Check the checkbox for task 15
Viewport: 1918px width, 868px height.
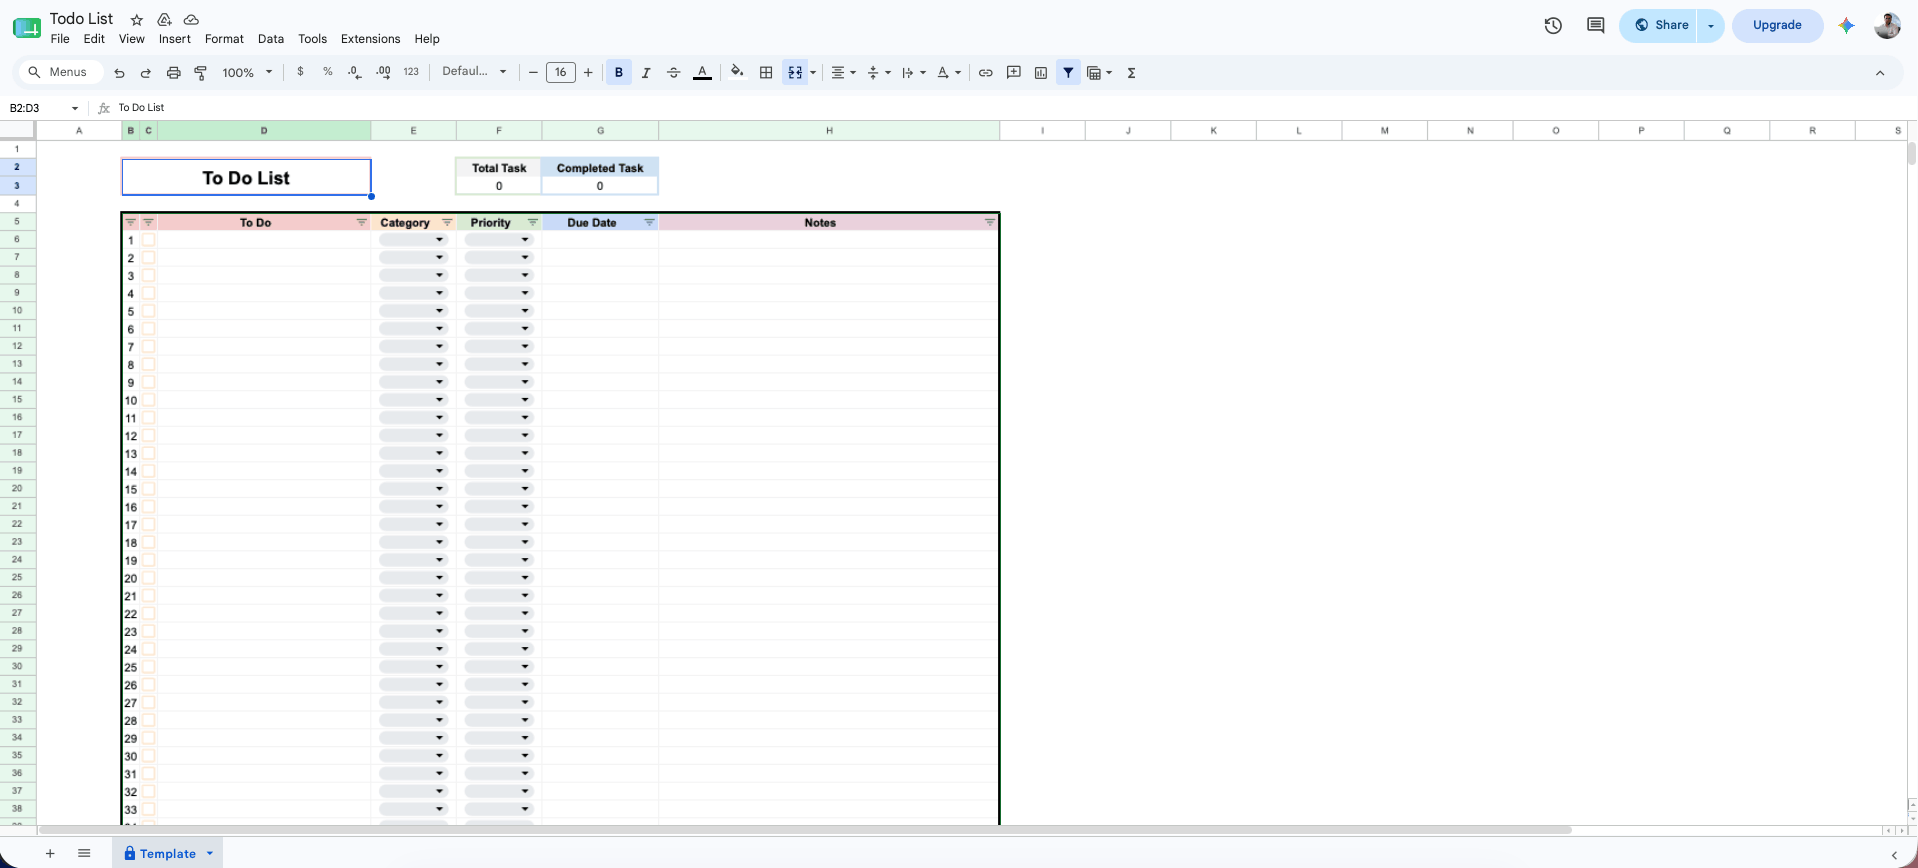149,489
